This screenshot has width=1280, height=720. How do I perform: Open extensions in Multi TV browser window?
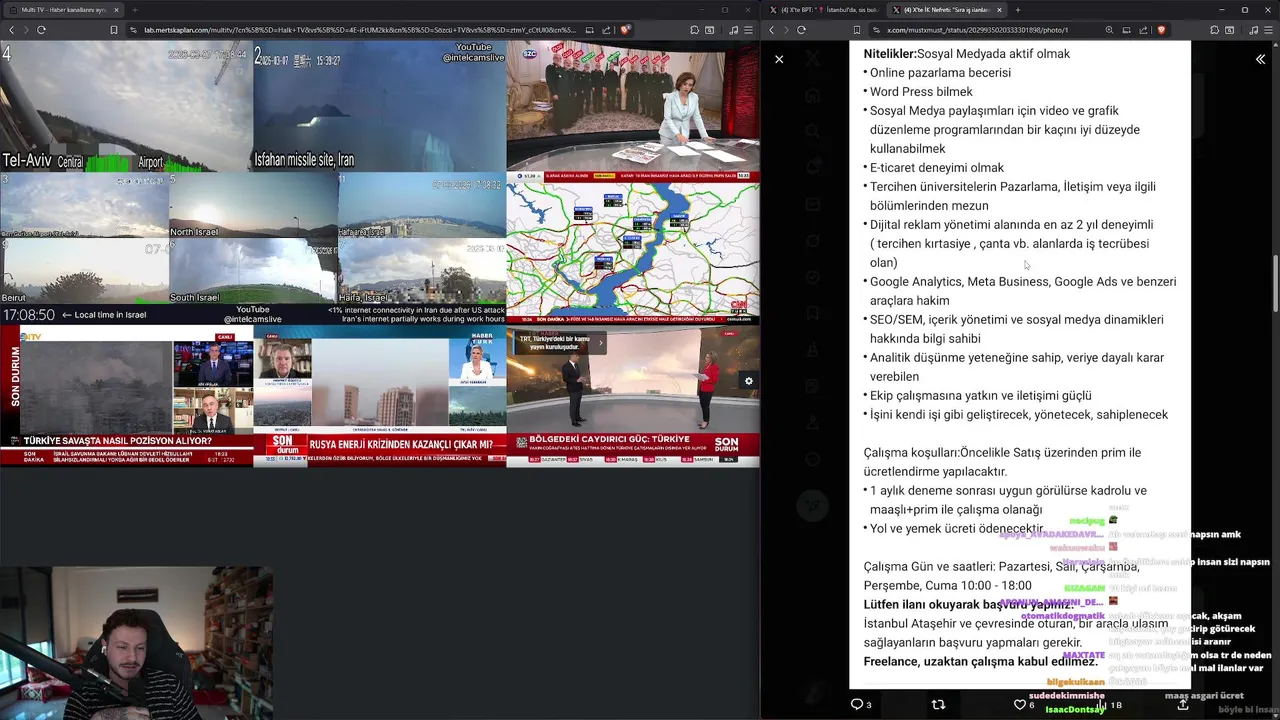[694, 30]
